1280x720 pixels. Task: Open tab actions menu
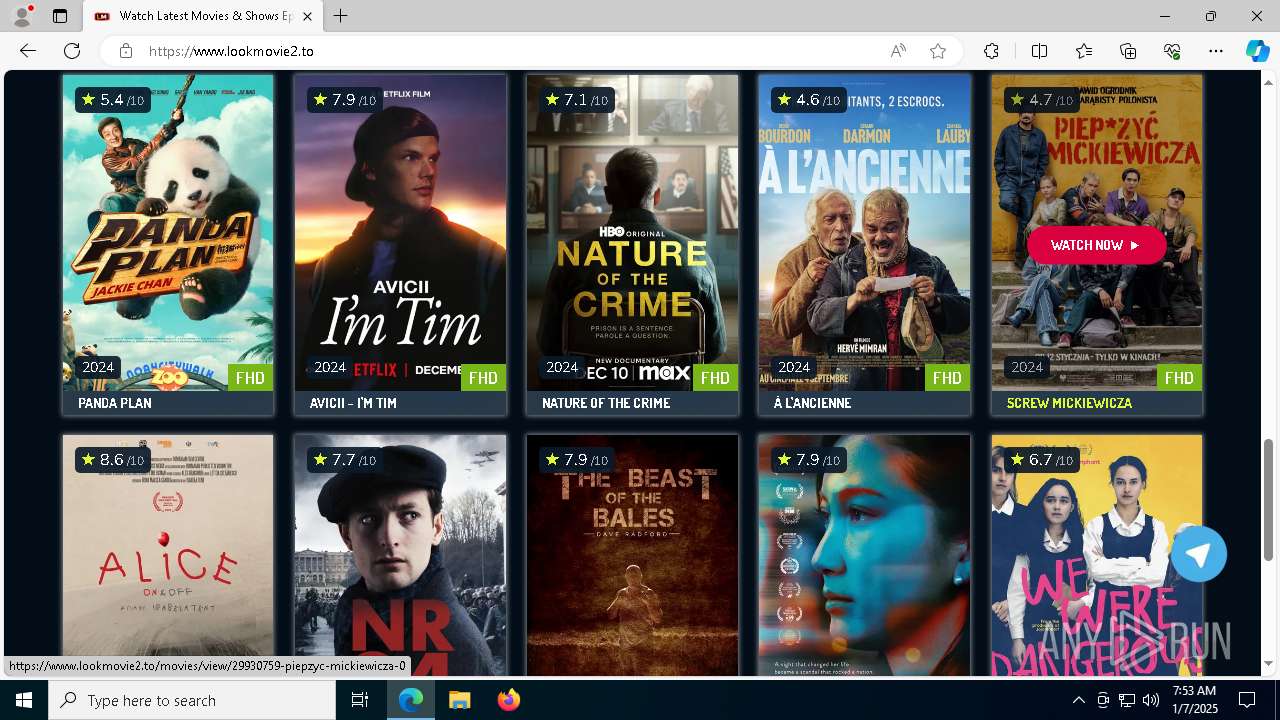click(60, 16)
